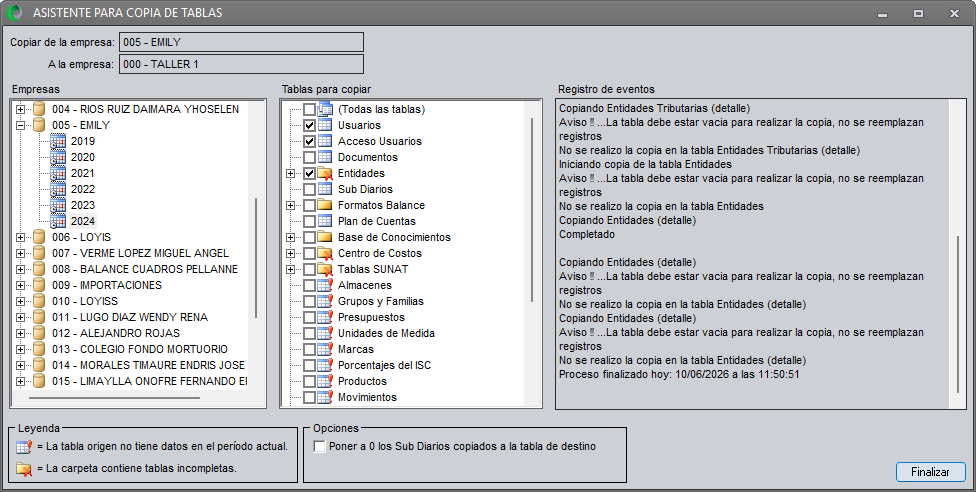Expand the Formatos Balance folder
976x492 pixels.
click(x=290, y=206)
